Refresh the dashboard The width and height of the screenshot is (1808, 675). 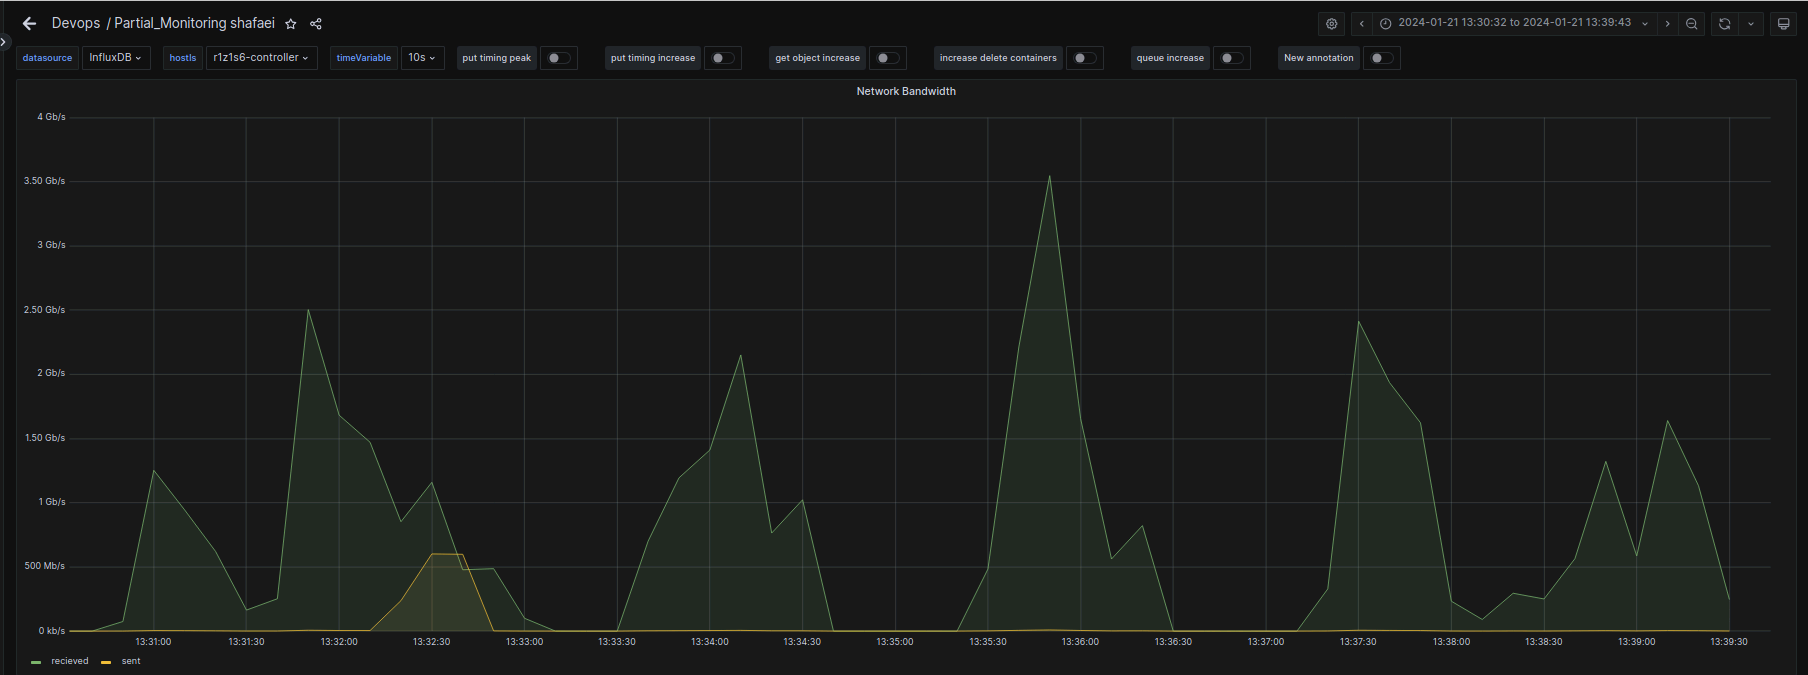coord(1724,24)
